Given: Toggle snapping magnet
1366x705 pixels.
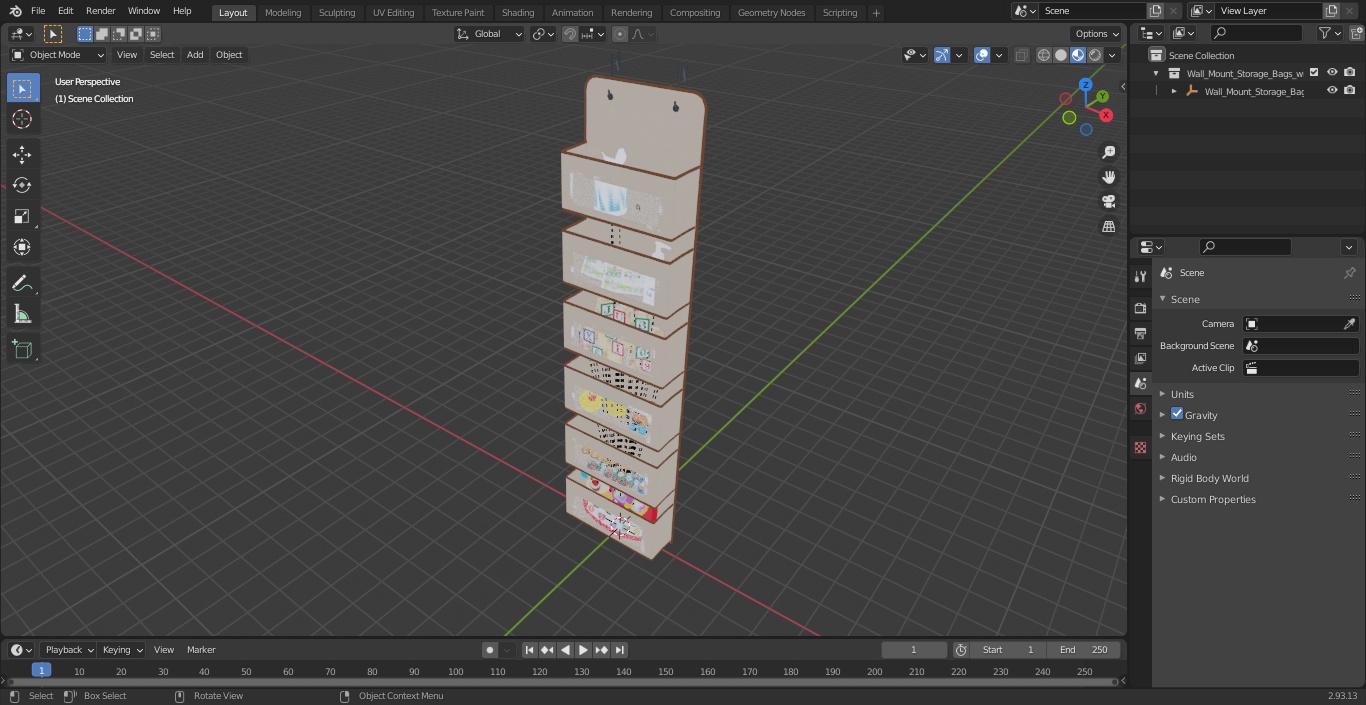Looking at the screenshot, I should [570, 34].
